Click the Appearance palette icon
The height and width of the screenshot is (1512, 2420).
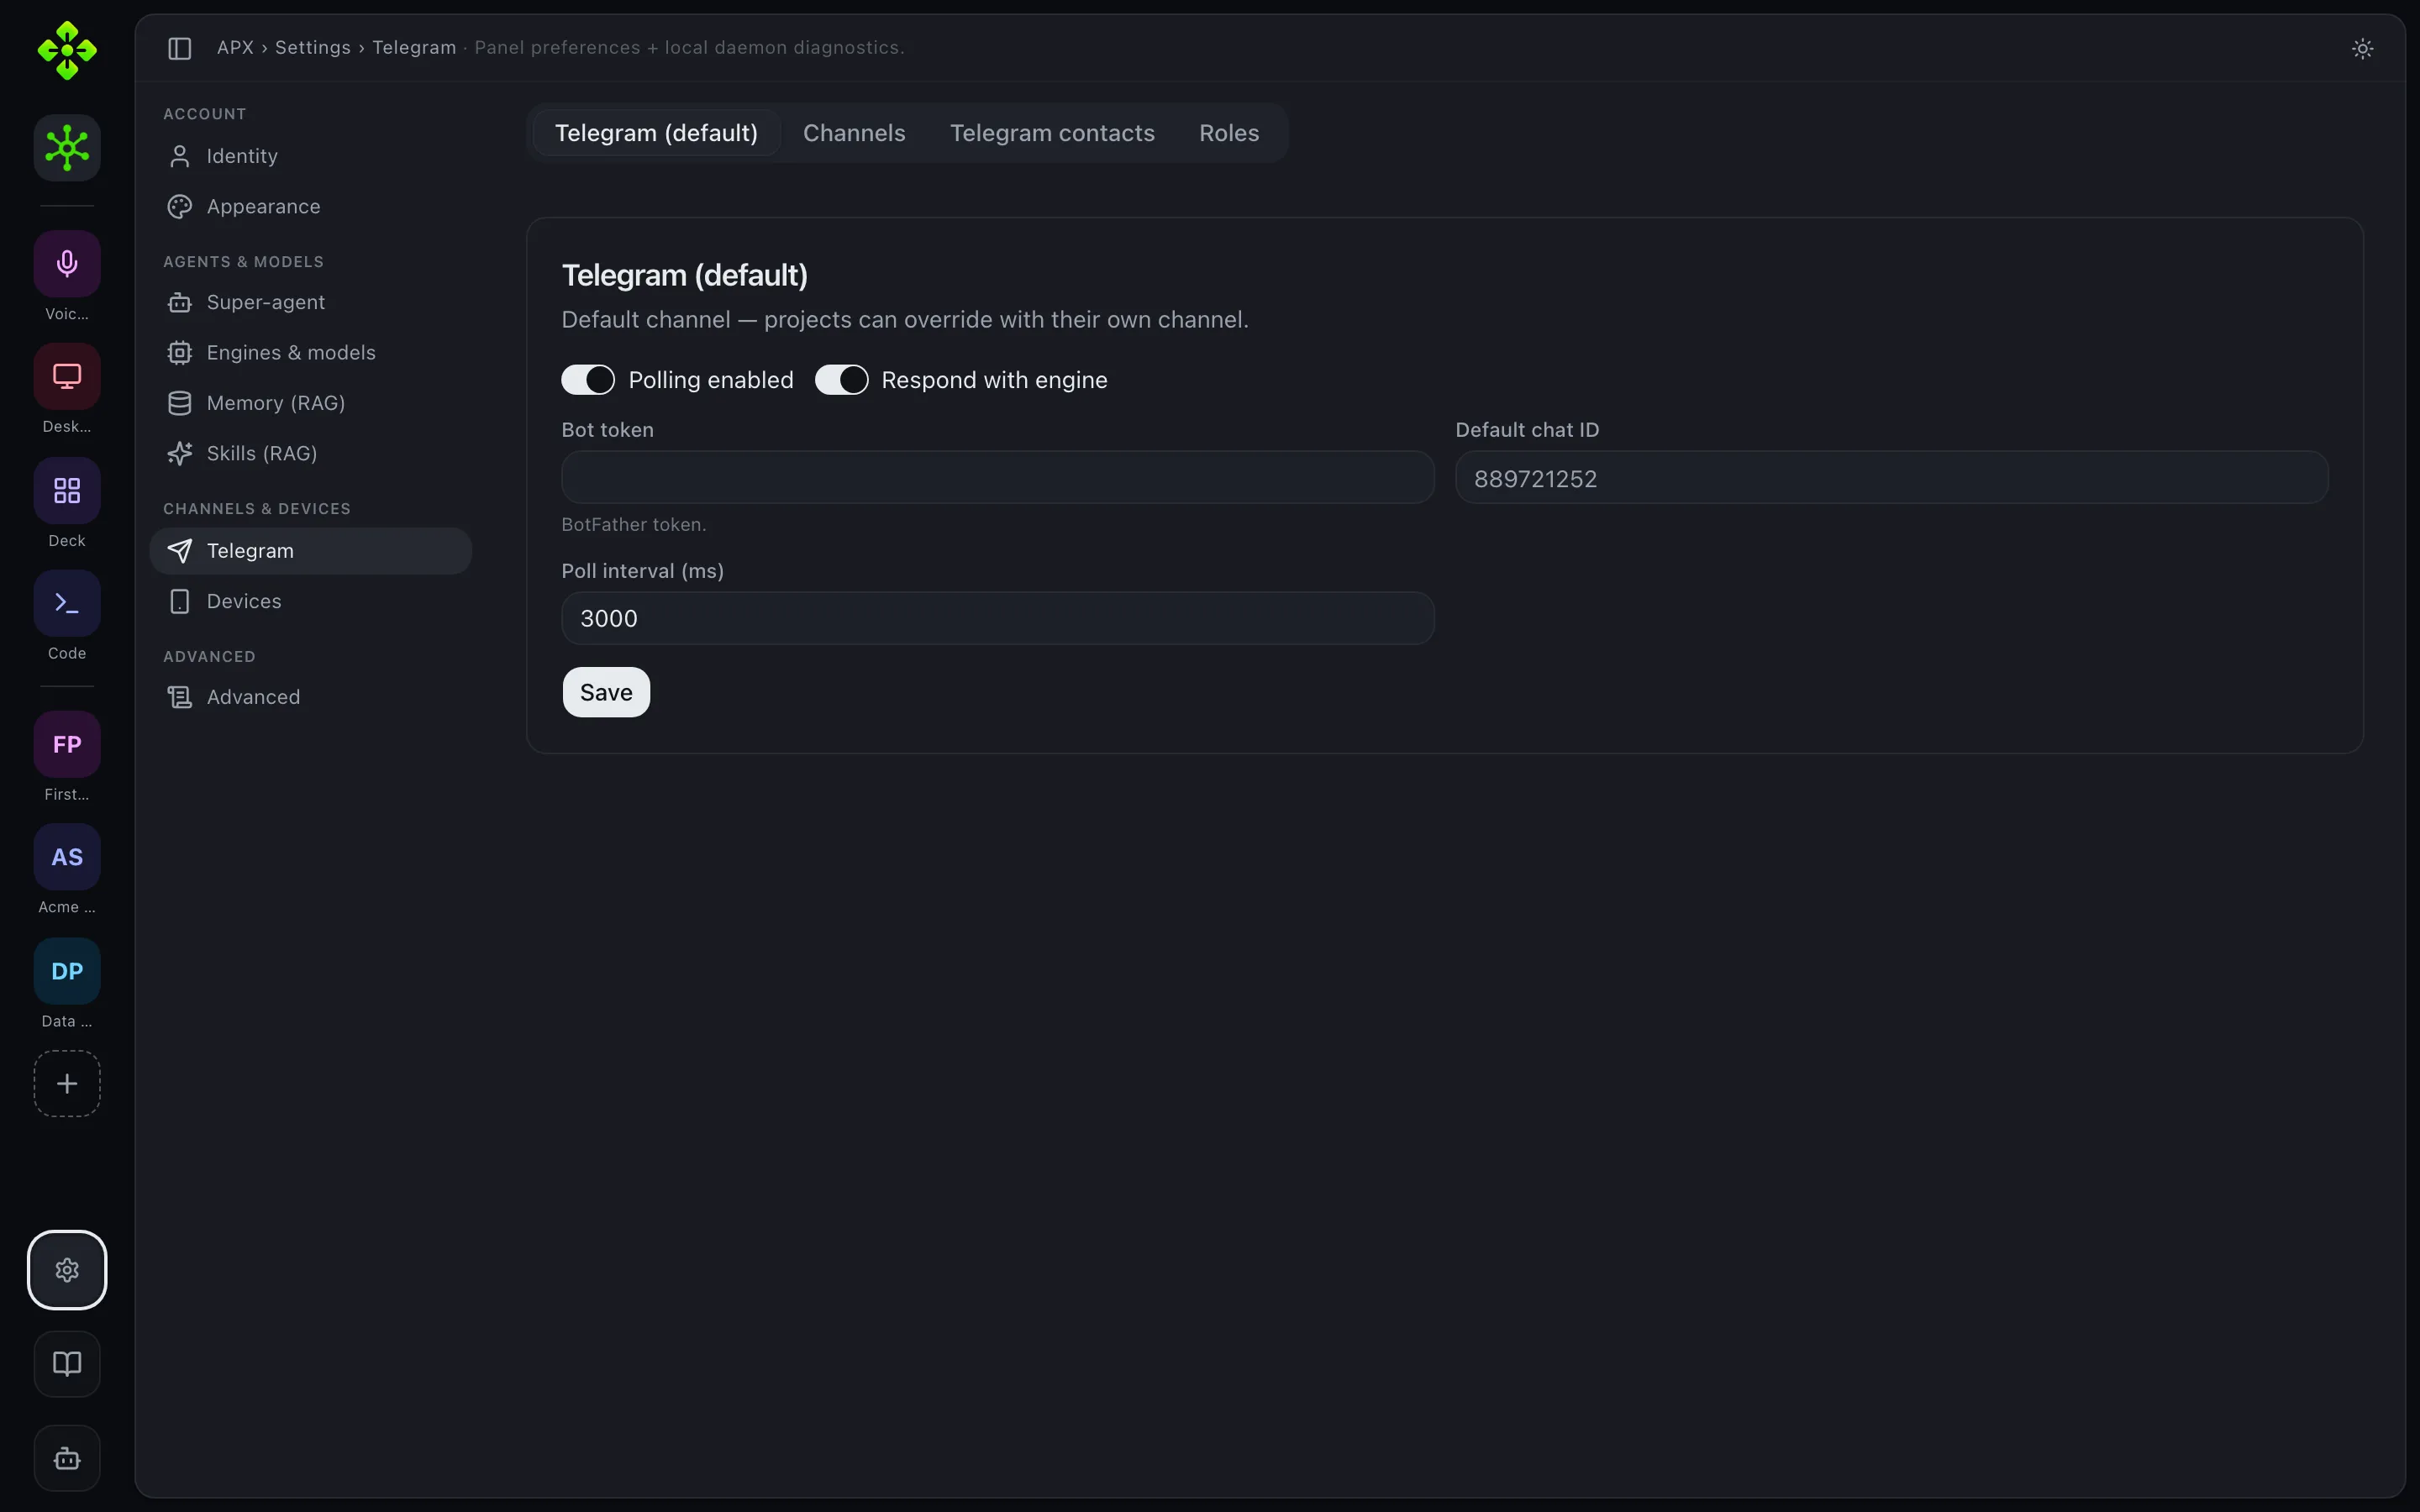click(180, 207)
